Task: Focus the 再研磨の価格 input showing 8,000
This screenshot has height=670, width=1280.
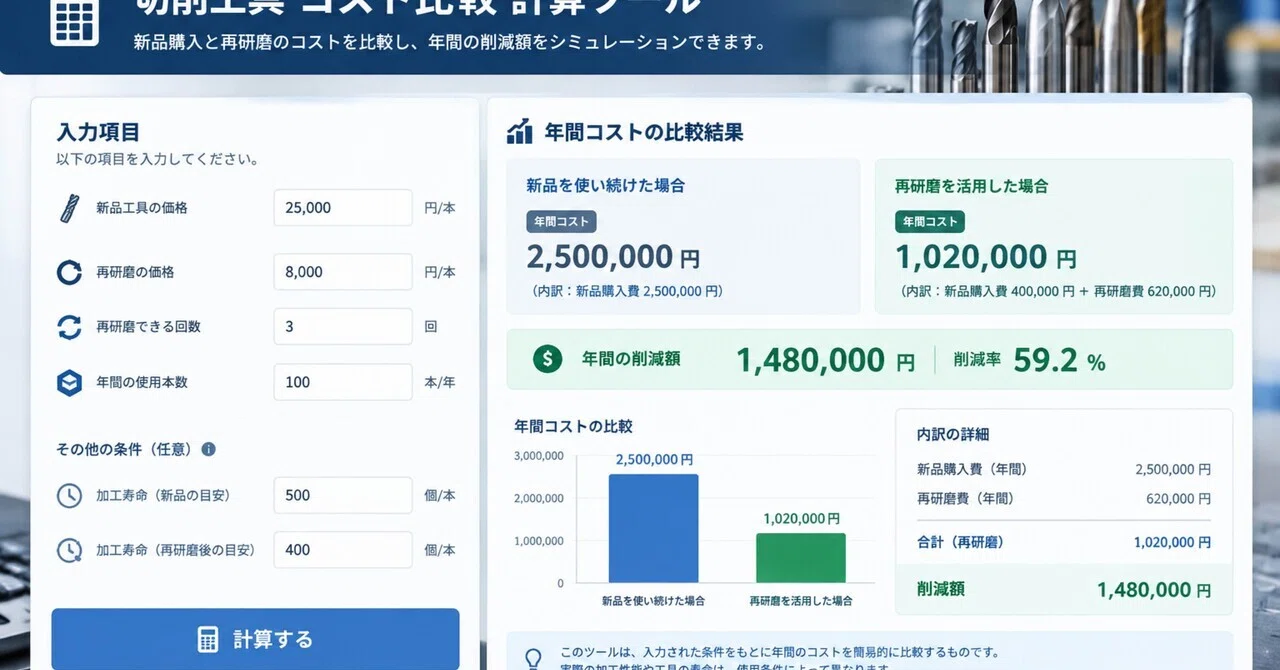Action: tap(343, 272)
